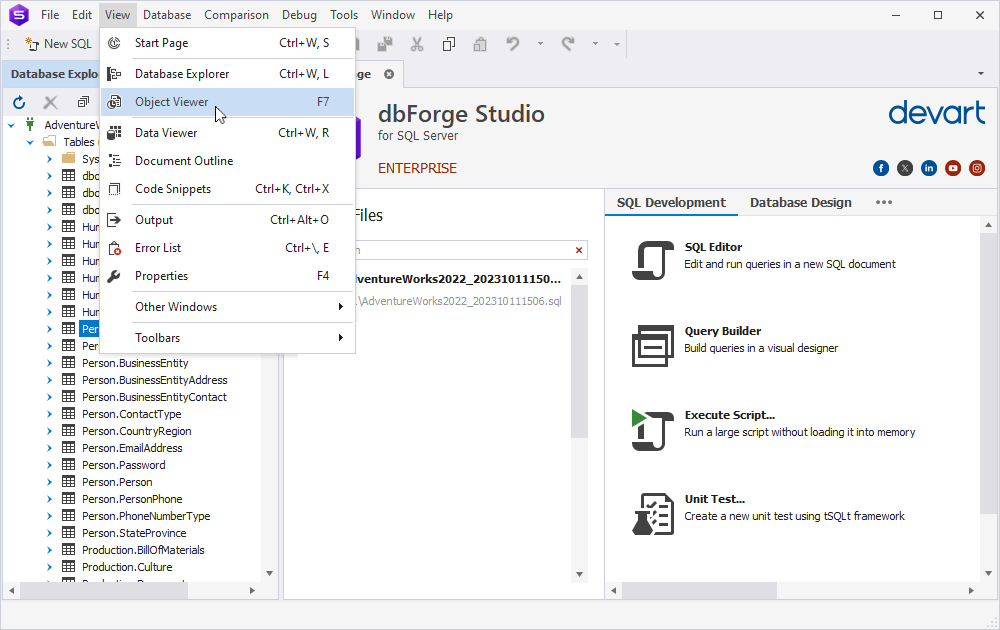Open Code Snippets window
This screenshot has height=630, width=1000.
[x=227, y=189]
